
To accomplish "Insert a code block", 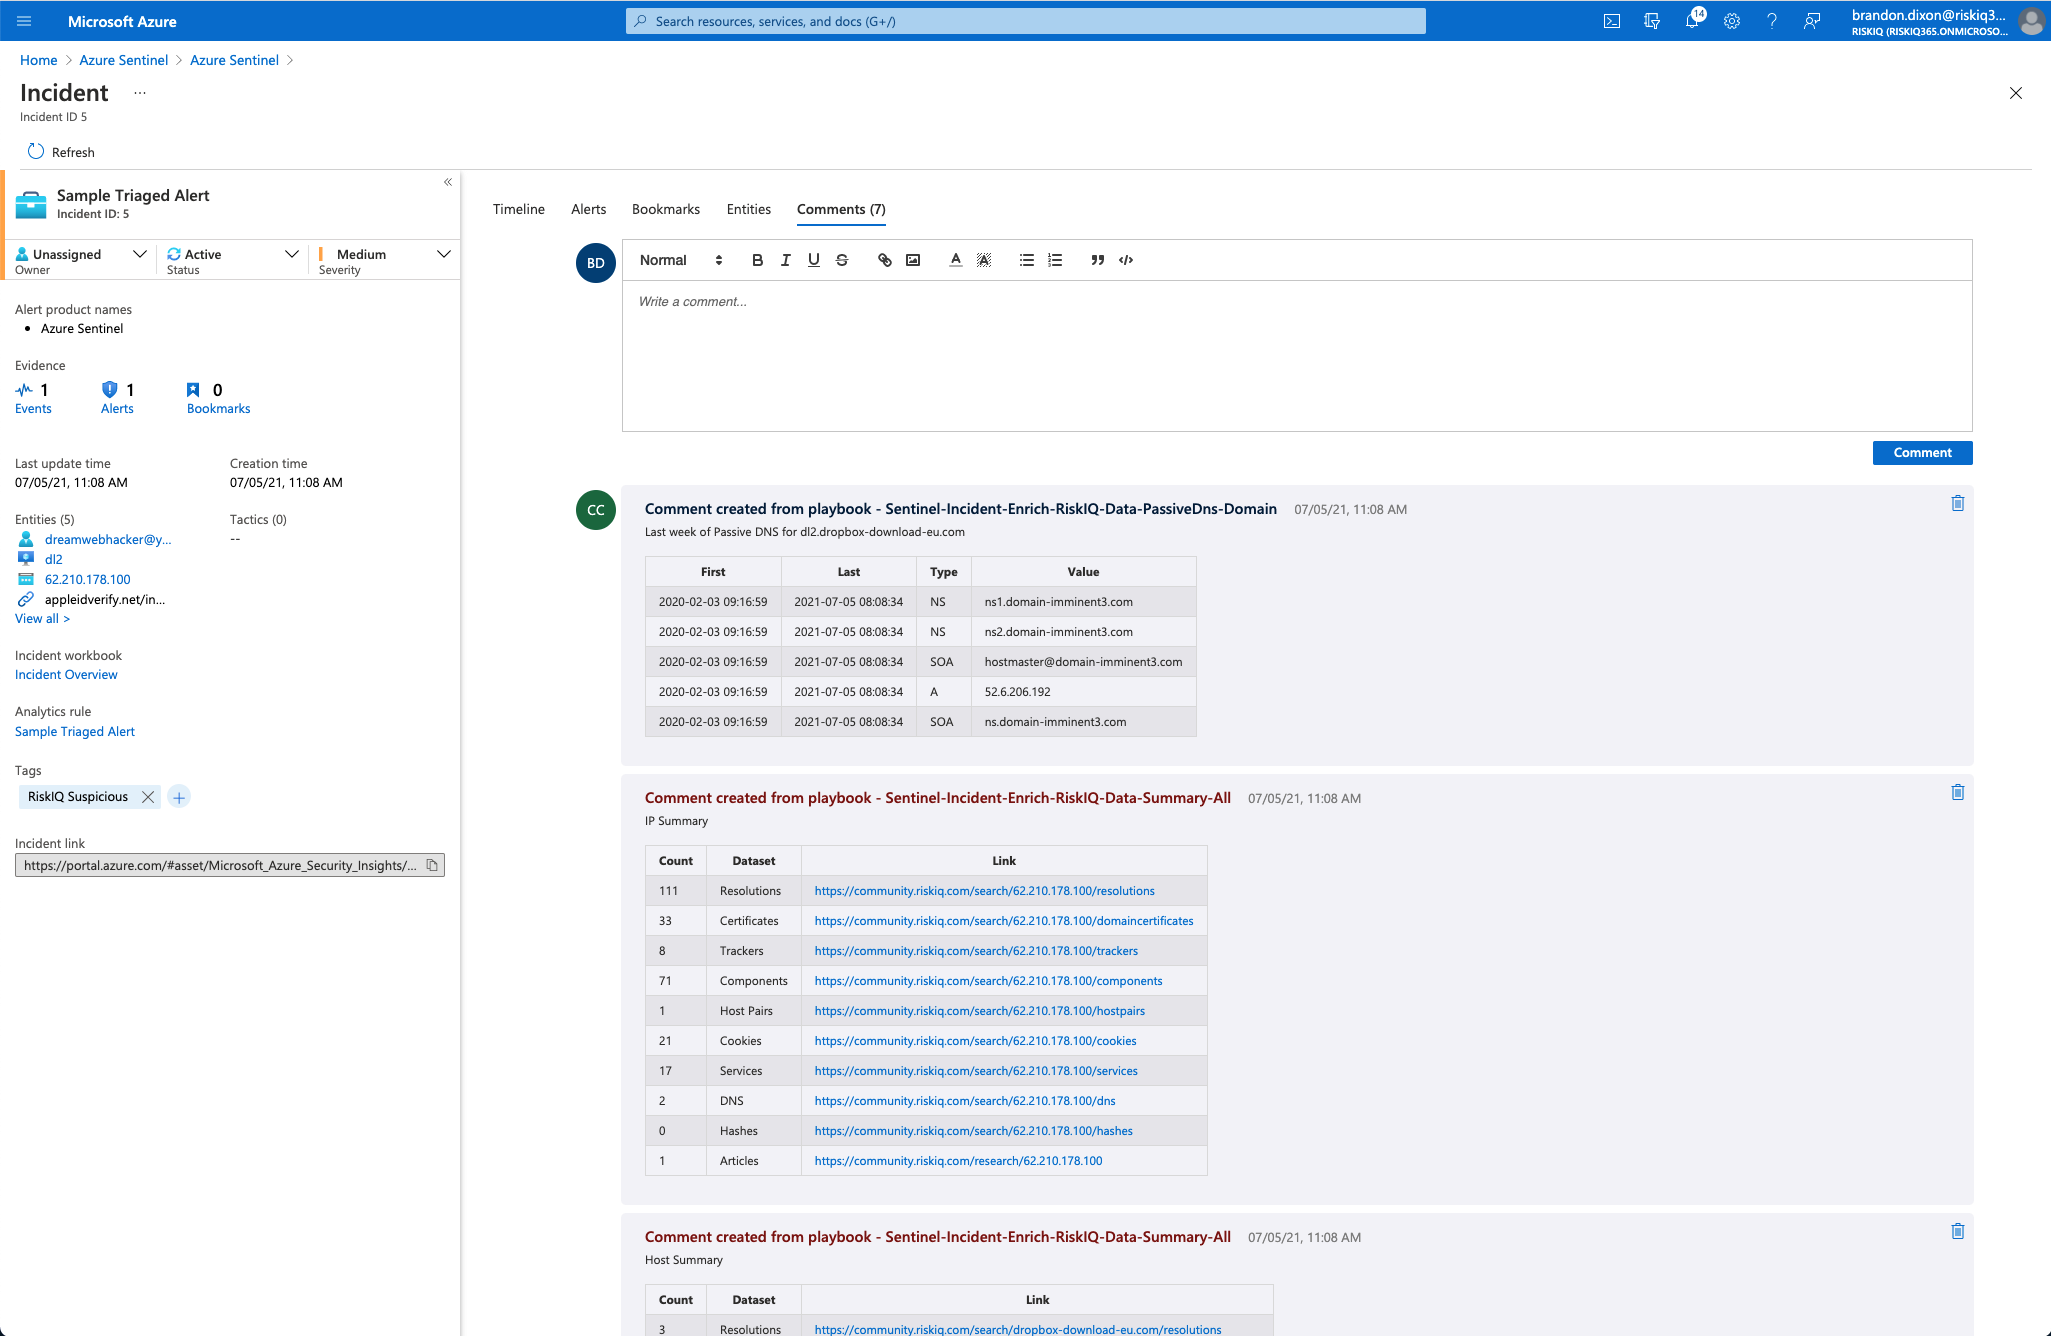I will 1126,260.
